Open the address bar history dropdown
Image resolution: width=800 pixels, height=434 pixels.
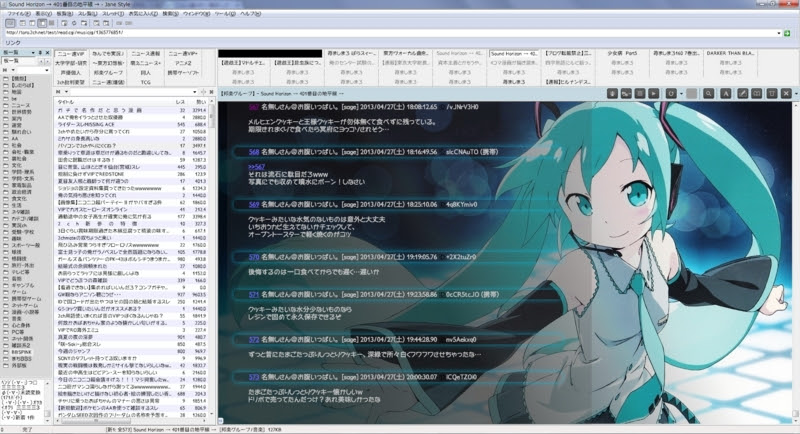(x=779, y=33)
